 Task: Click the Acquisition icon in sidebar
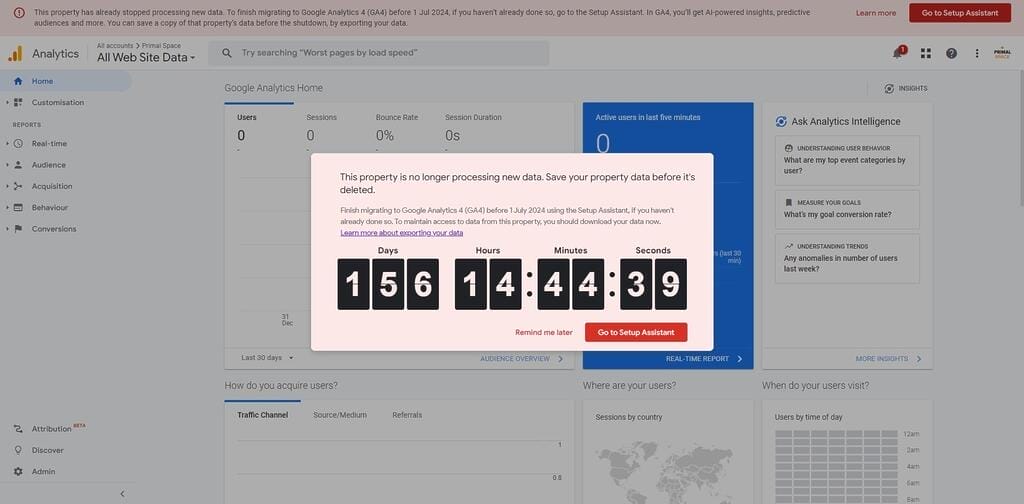(18, 186)
